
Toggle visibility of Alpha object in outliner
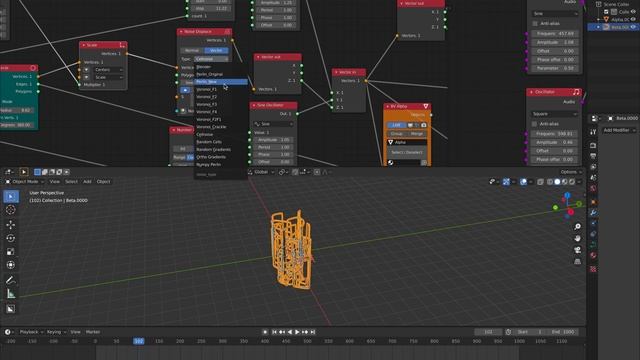(633, 19)
